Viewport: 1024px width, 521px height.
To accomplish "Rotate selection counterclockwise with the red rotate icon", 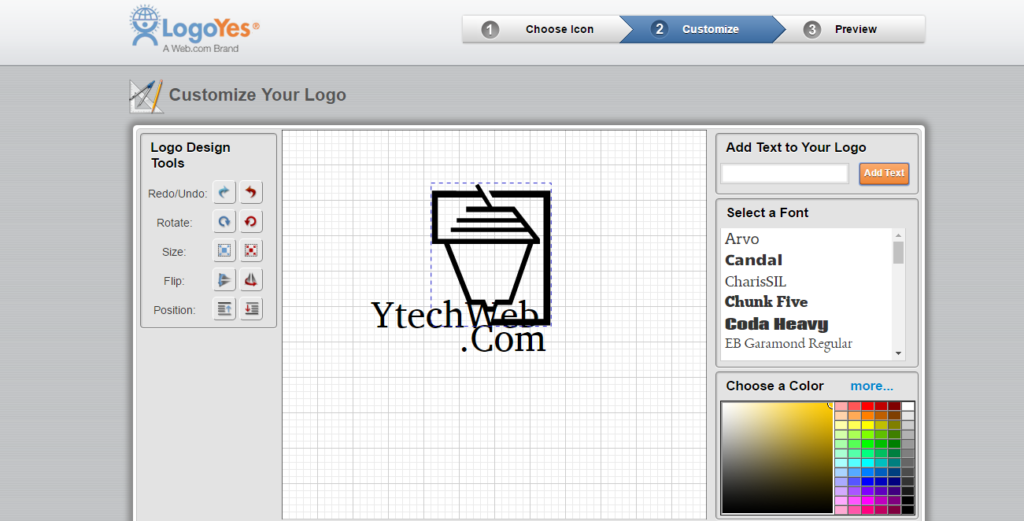I will pos(251,221).
